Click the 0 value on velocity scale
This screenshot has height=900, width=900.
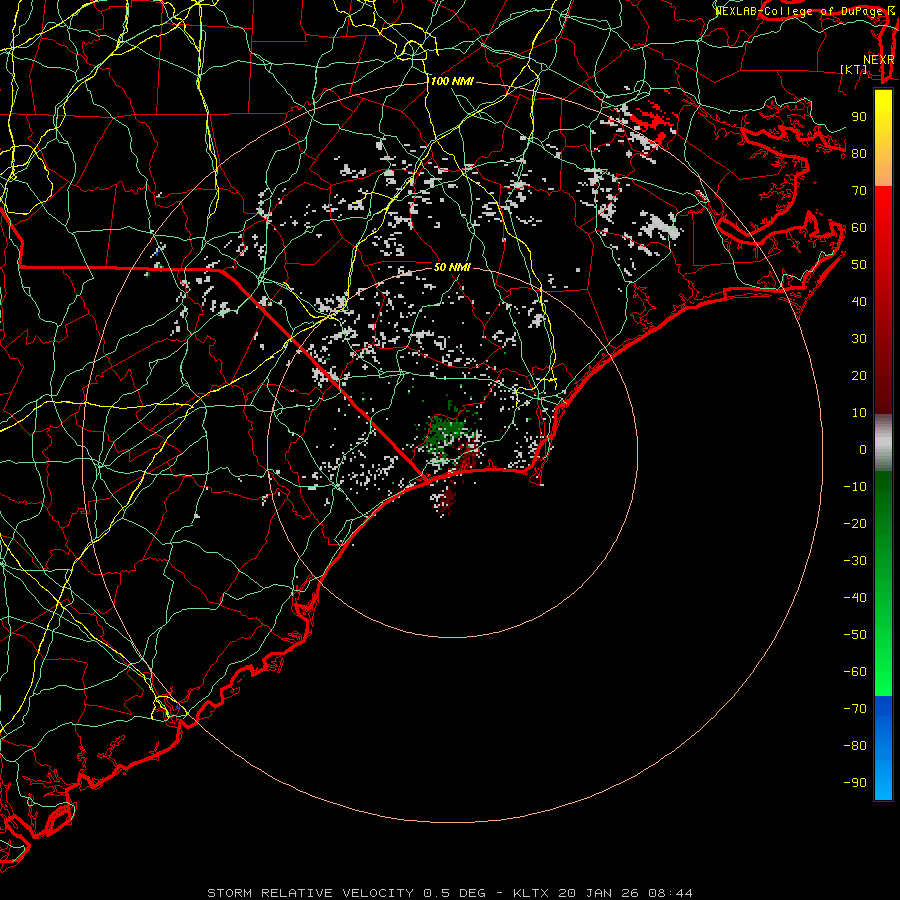tap(863, 450)
